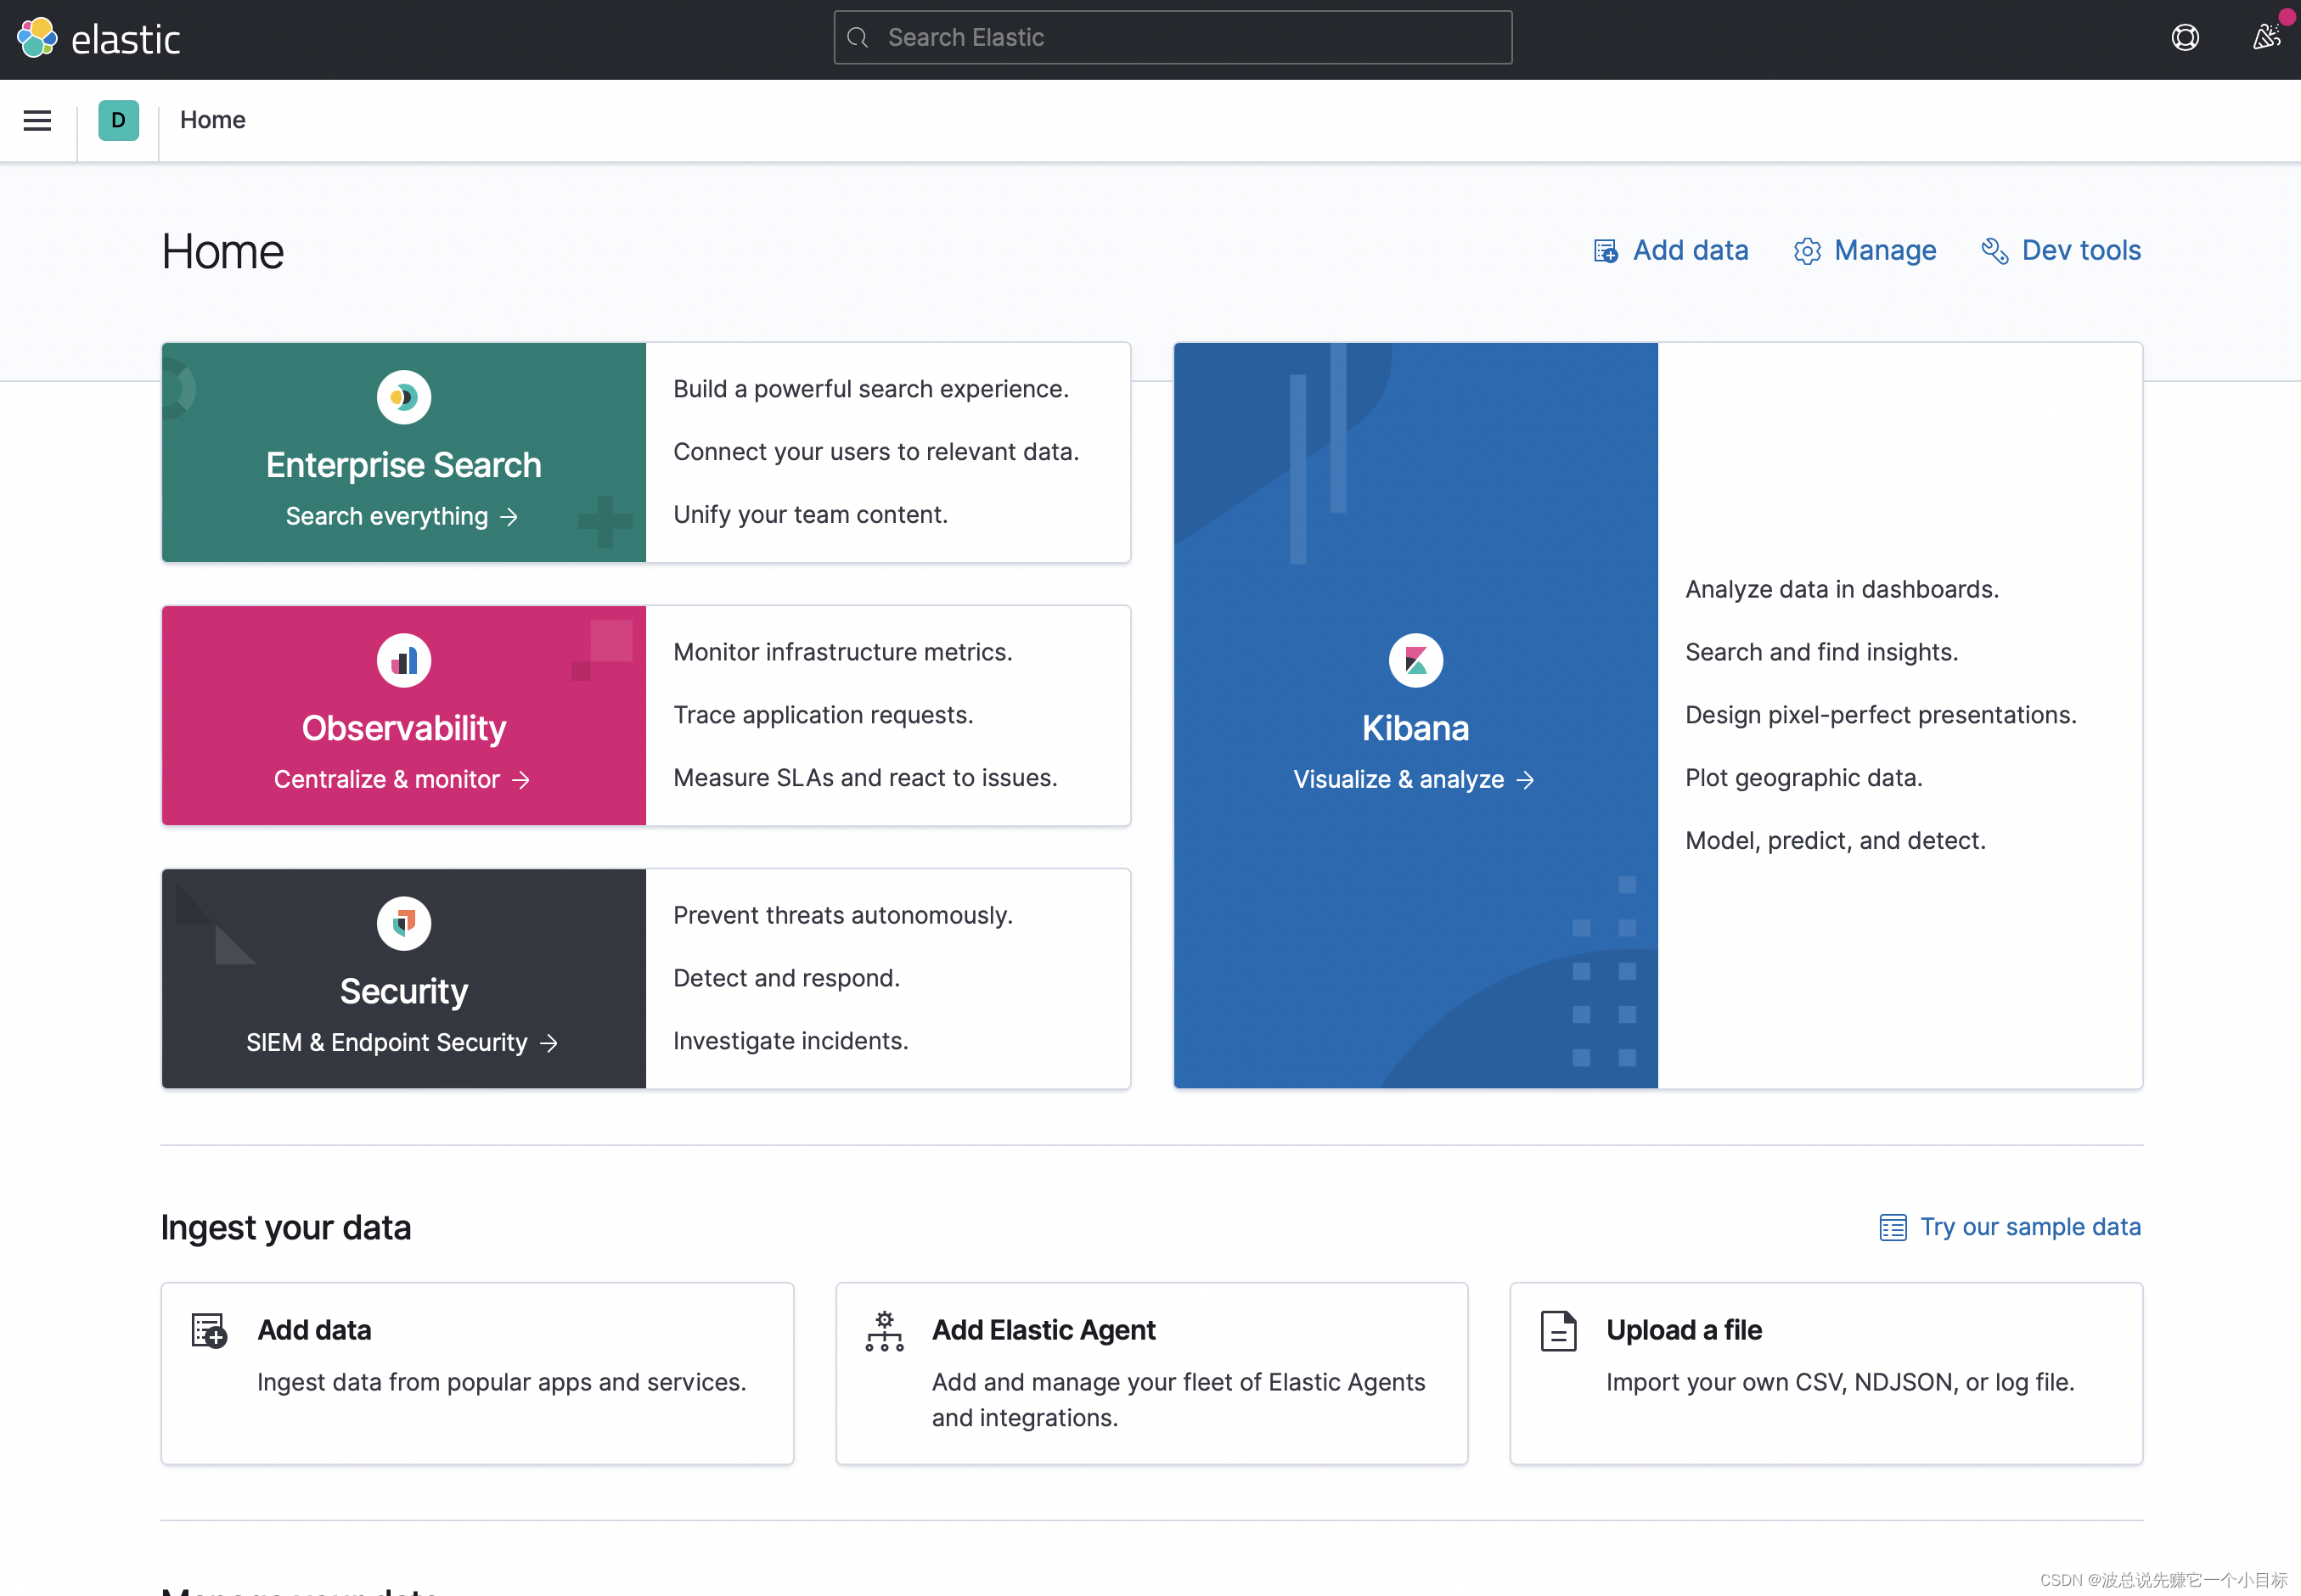The width and height of the screenshot is (2301, 1596).
Task: Click the Add data card icon
Action: tap(209, 1331)
